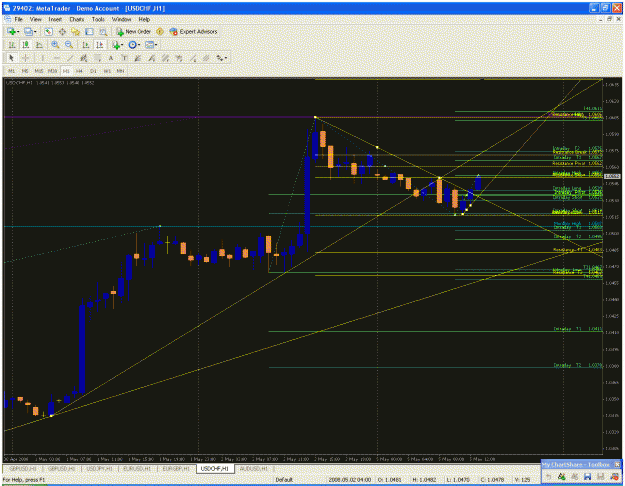Click the current price label on price scale
Viewport: 625px width, 486px height.
click(x=612, y=176)
